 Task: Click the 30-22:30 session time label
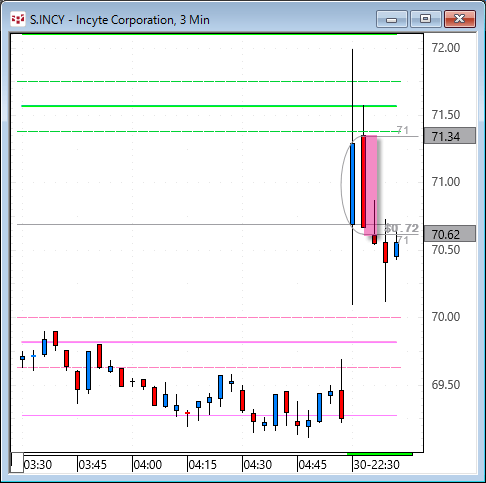pos(376,464)
